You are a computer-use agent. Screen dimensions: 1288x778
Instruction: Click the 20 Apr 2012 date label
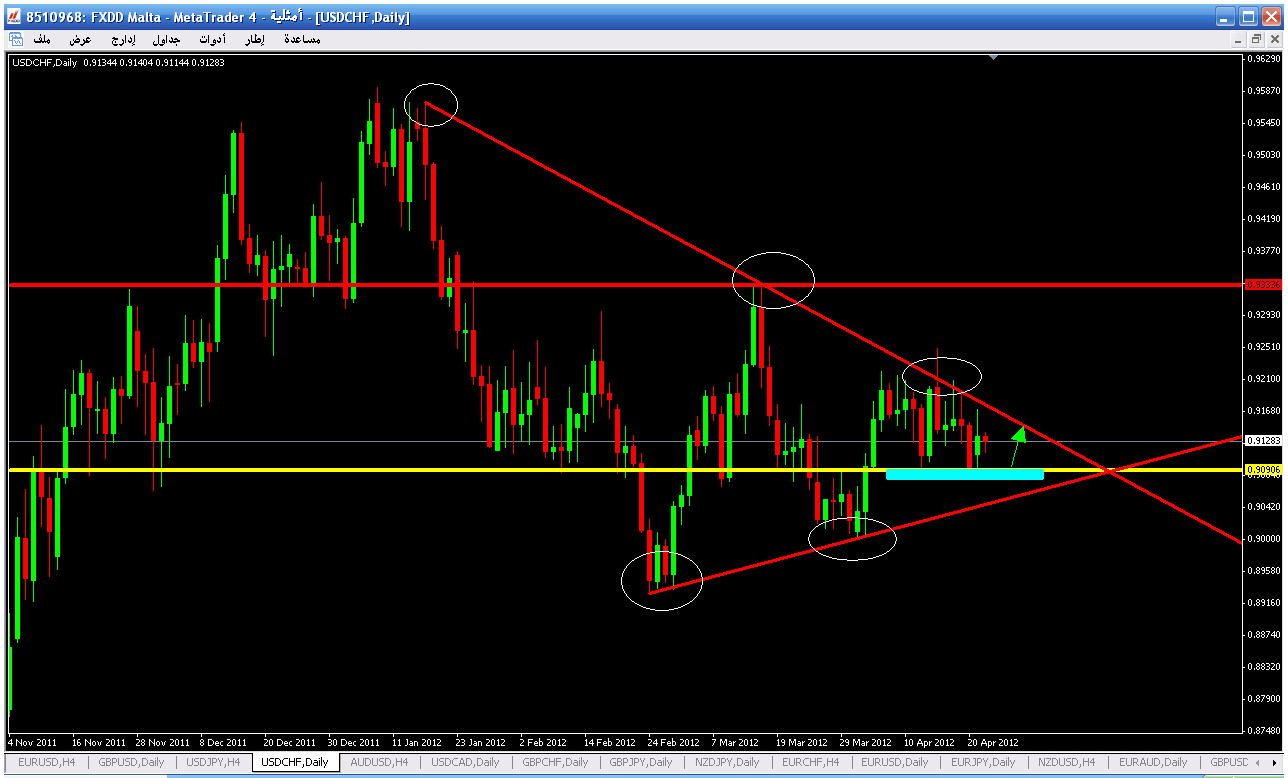pos(992,743)
